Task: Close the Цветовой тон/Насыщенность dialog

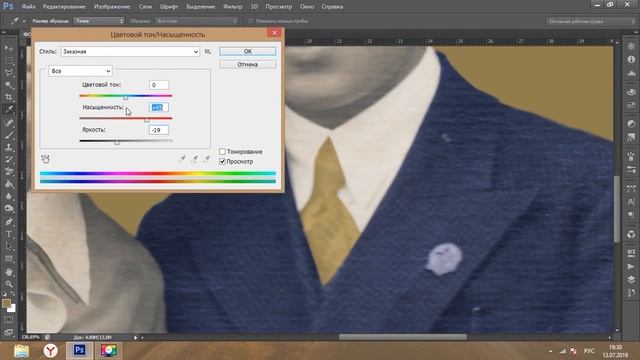Action: pos(274,33)
